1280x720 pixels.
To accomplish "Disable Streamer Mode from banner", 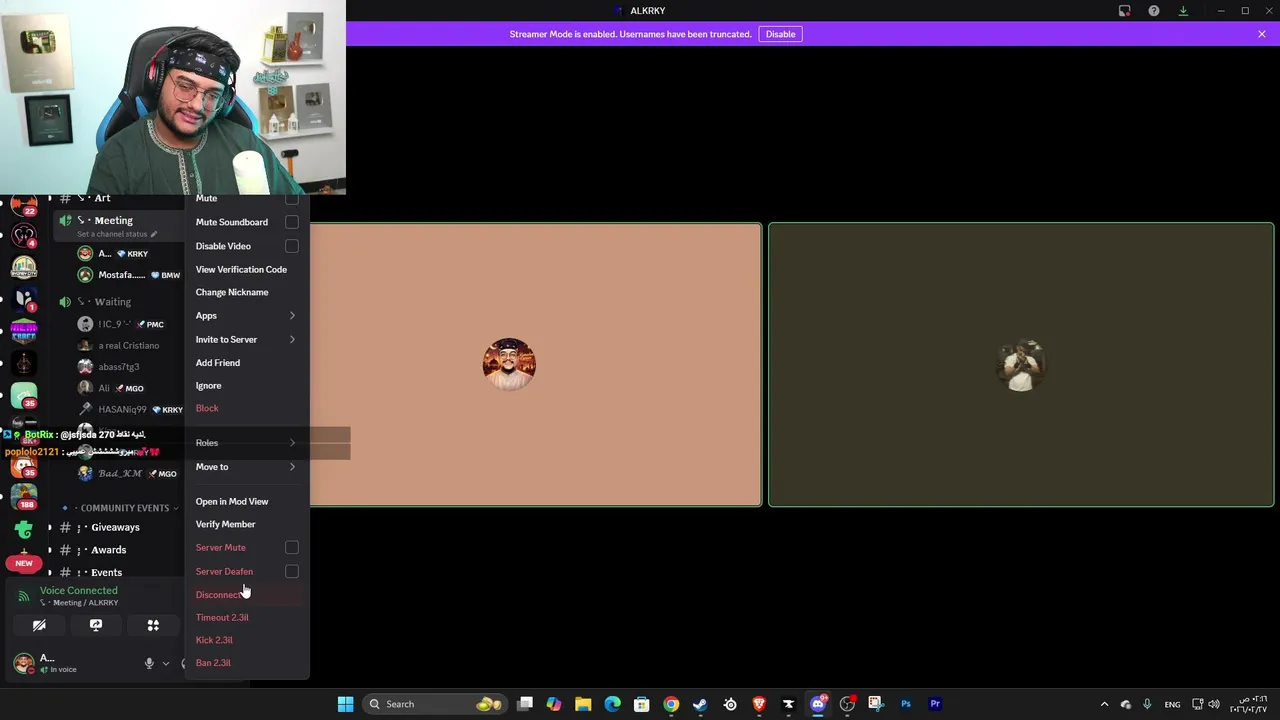I will (x=780, y=34).
